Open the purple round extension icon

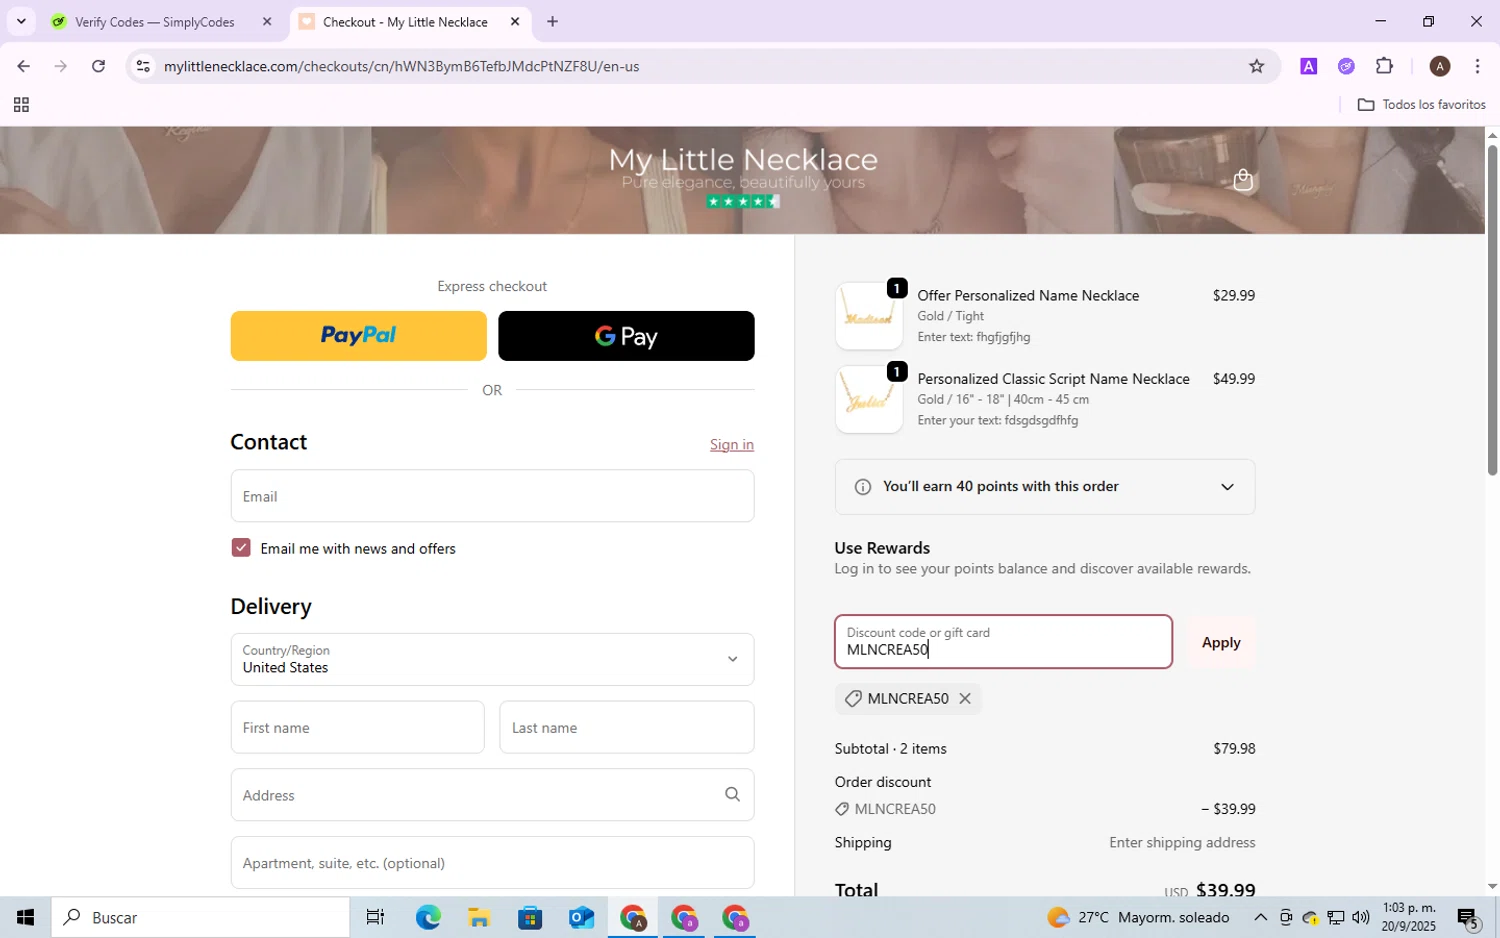tap(1346, 66)
